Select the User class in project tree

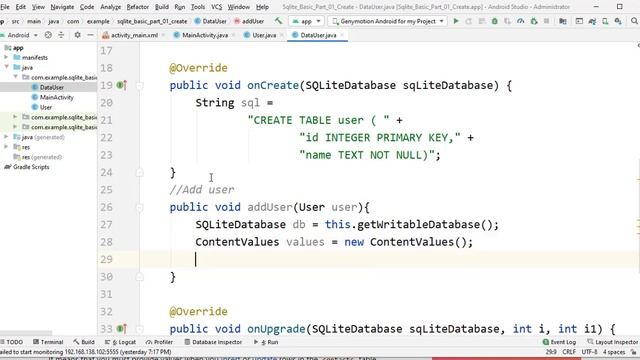[x=46, y=107]
